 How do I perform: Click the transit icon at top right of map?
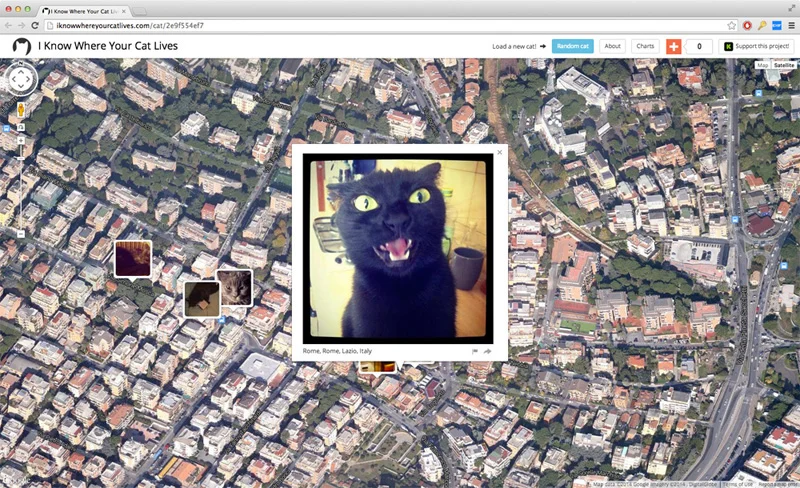tap(759, 93)
